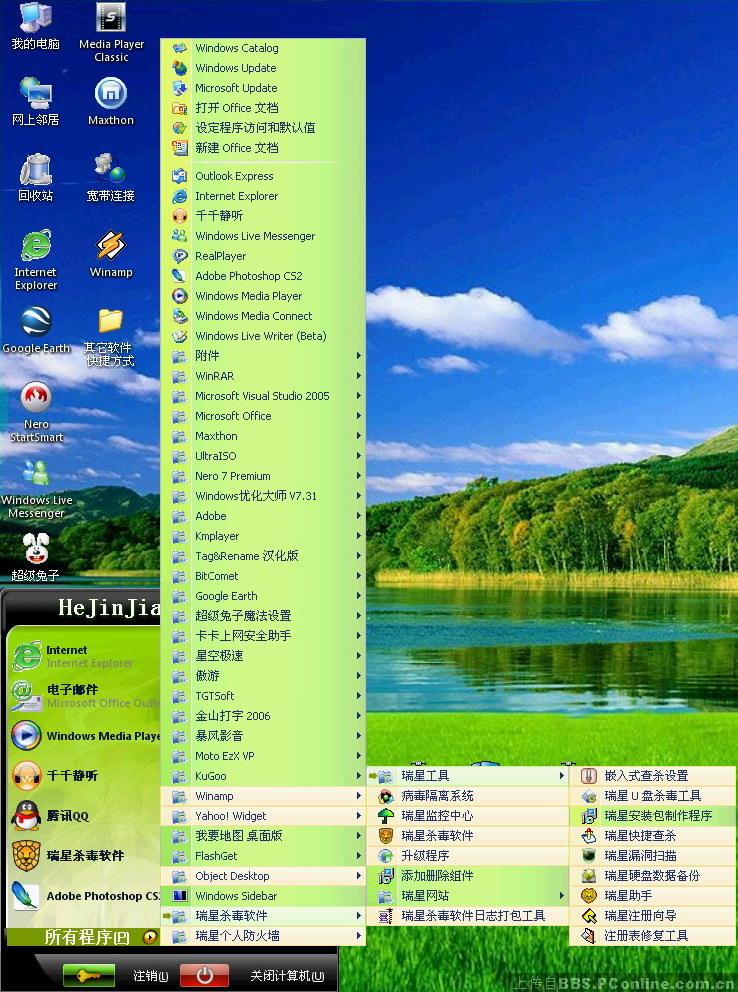The height and width of the screenshot is (992, 738).
Task: Launch 瑞星漏洞扫描 tool
Action: coord(652,856)
